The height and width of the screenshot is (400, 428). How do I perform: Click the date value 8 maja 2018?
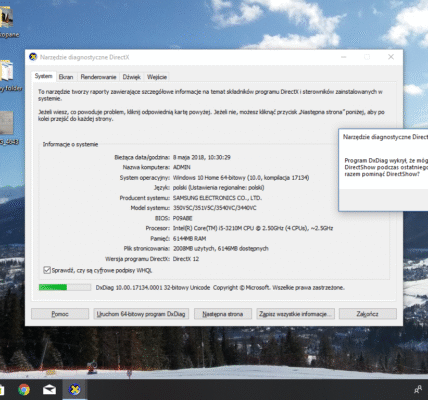tap(201, 157)
